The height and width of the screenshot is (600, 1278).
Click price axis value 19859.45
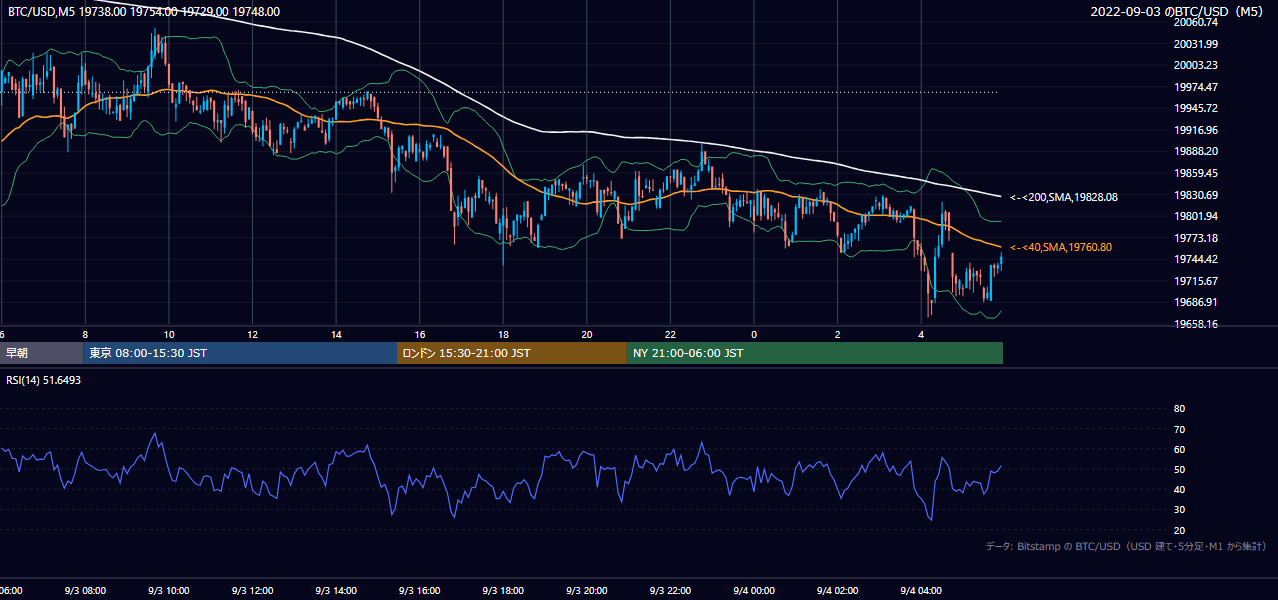1196,173
